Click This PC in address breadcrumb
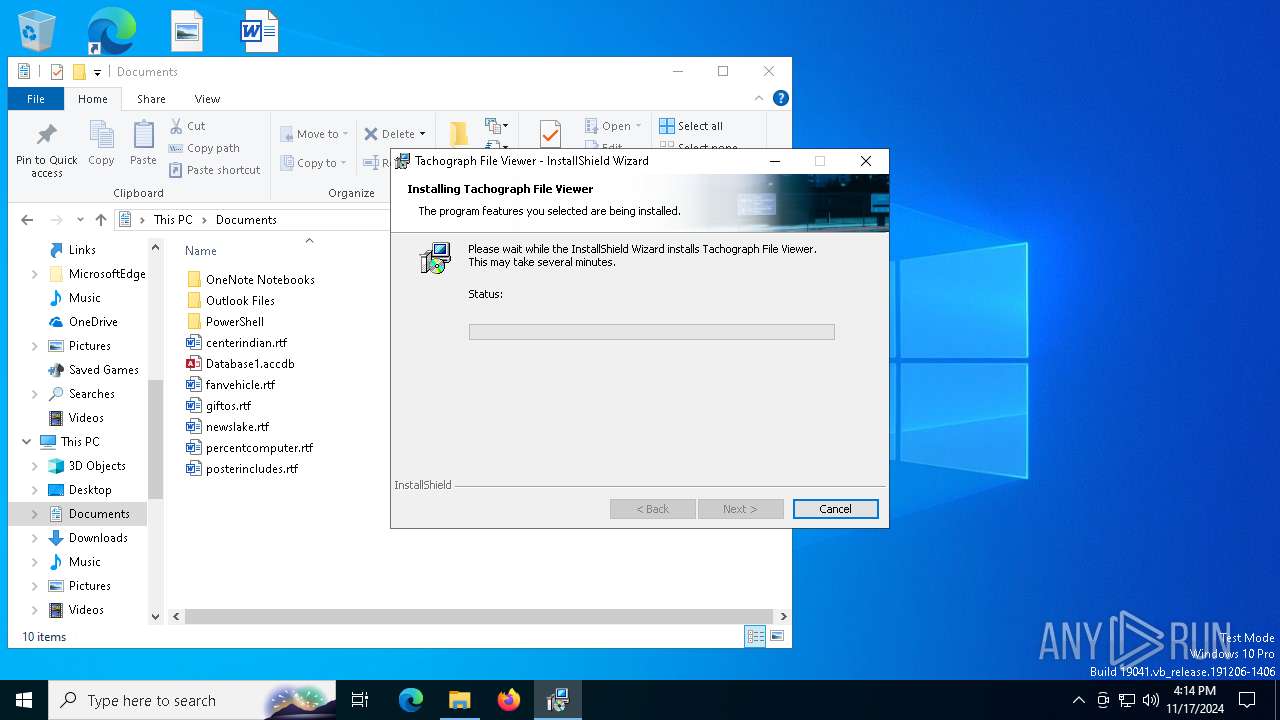Screen dimensions: 1280x720 click(173, 220)
